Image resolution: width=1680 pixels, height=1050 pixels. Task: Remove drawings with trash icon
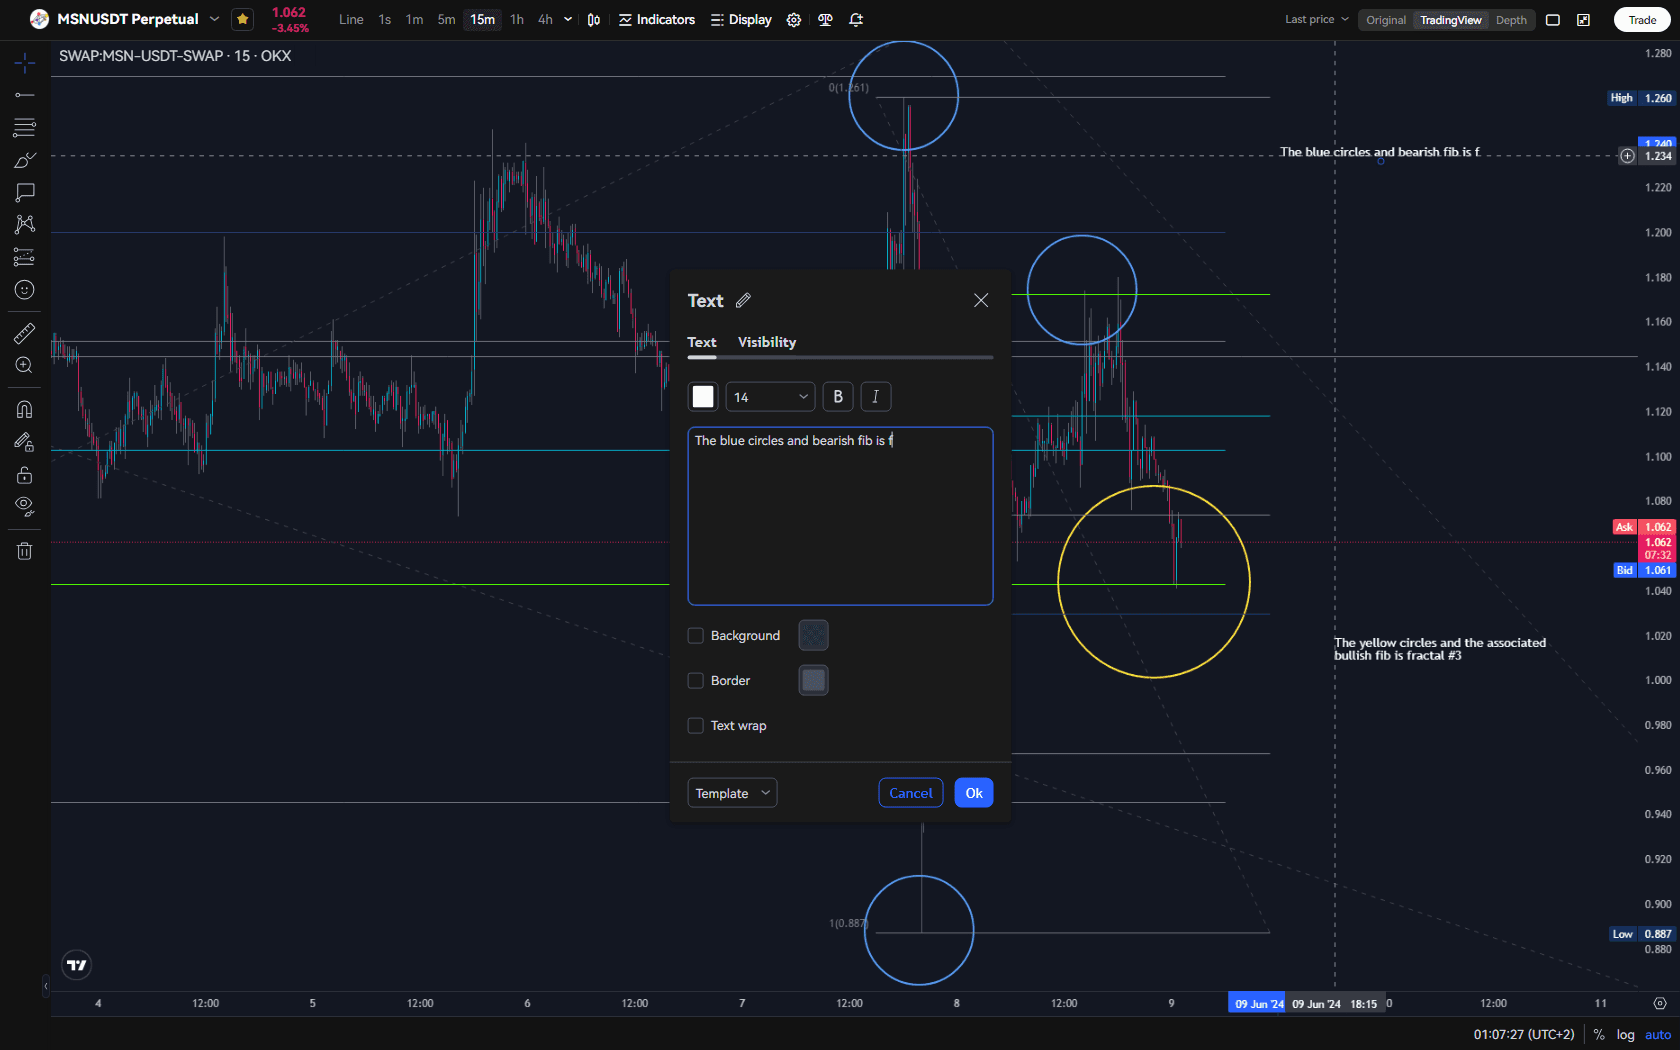pos(25,551)
